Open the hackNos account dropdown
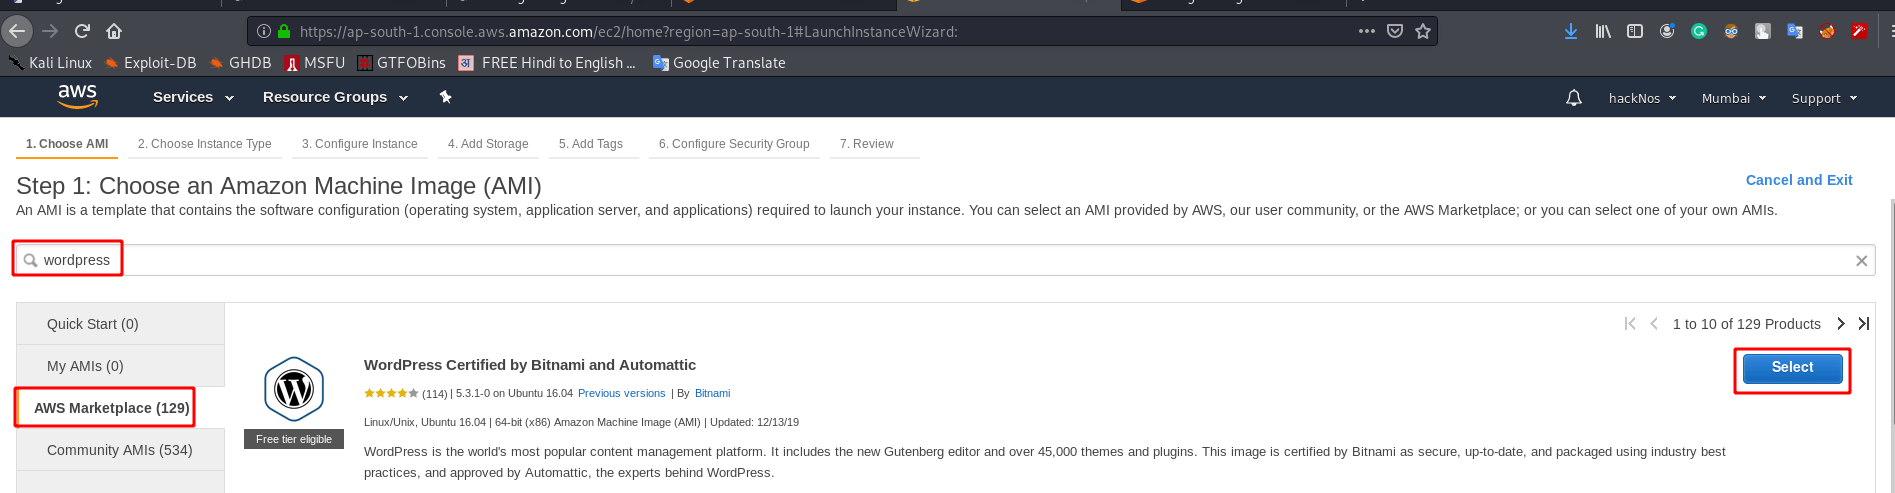The height and width of the screenshot is (493, 1895). click(1642, 98)
